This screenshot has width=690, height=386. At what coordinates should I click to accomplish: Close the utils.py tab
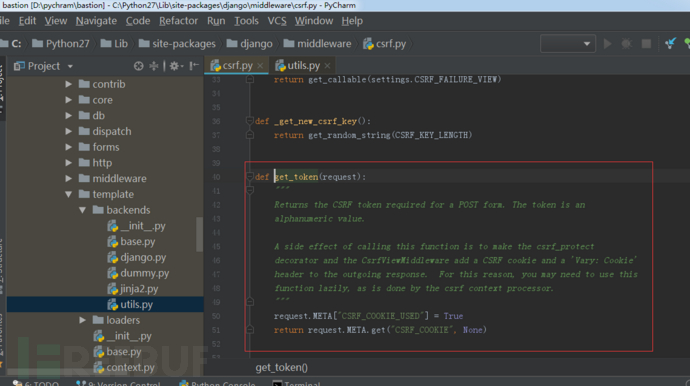click(327, 66)
